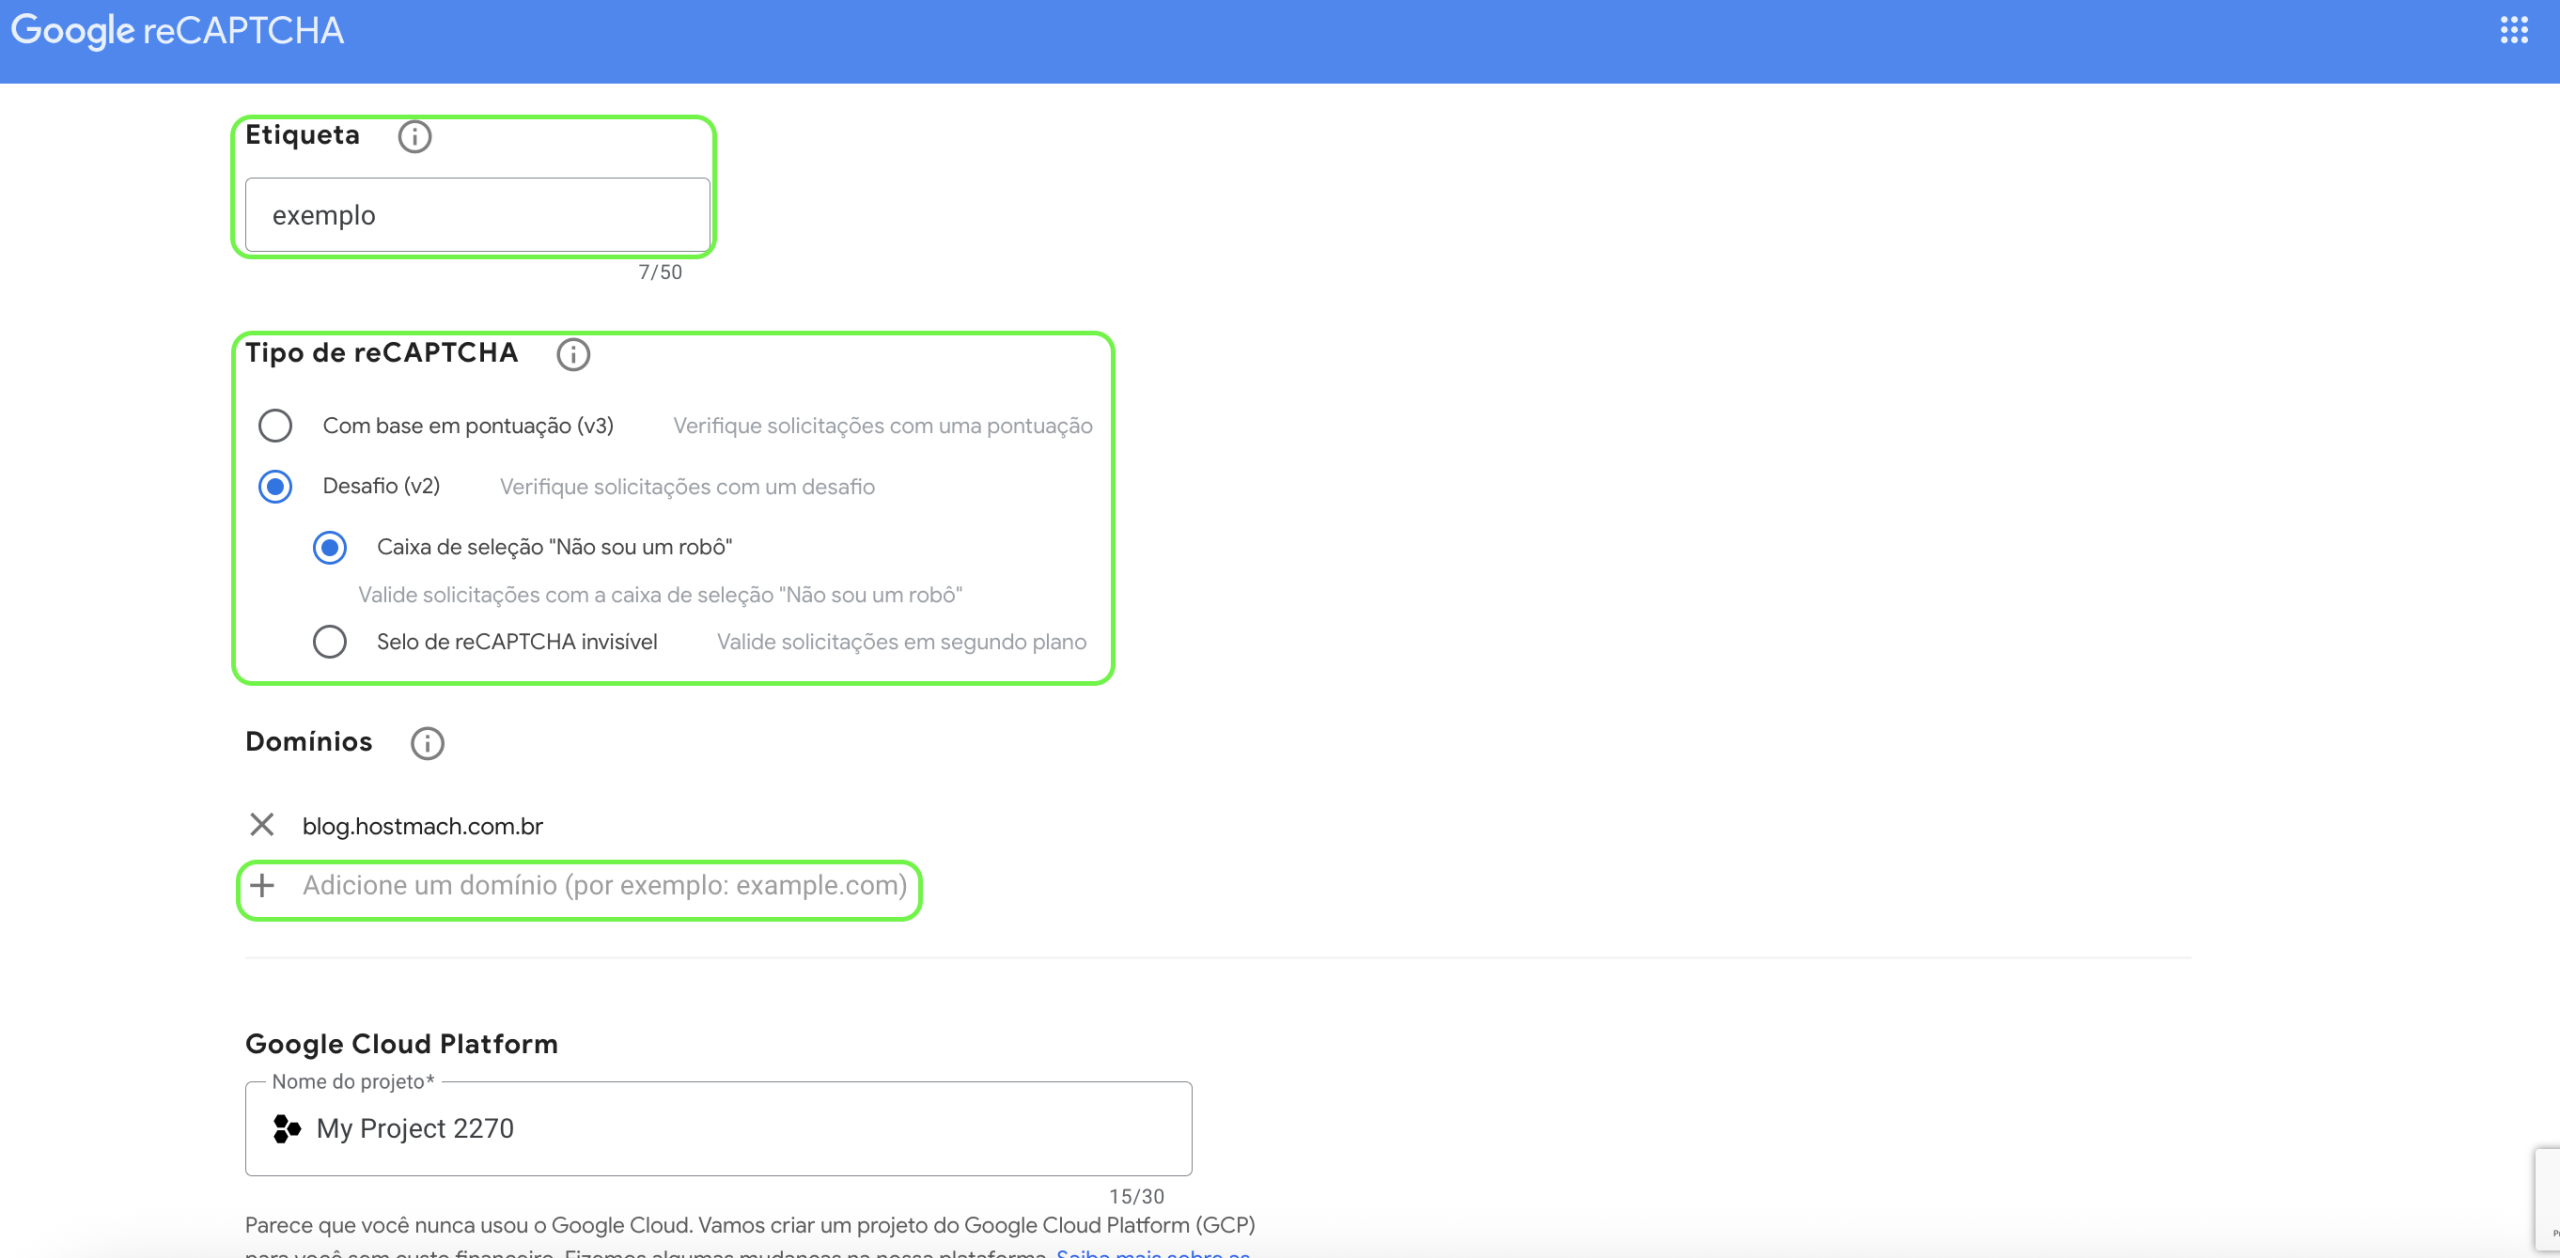
Task: Click the project hexagon icon beside My Project 2270
Action: point(287,1129)
